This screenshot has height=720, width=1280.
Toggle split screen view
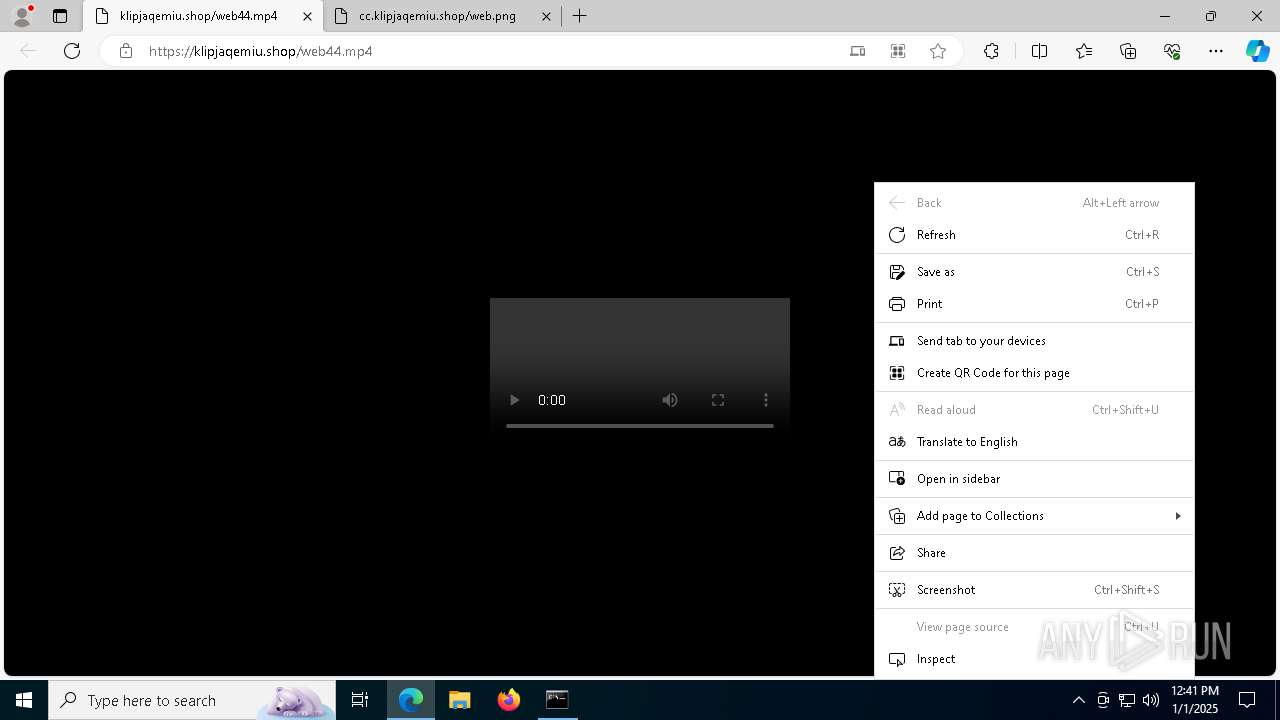(1039, 51)
